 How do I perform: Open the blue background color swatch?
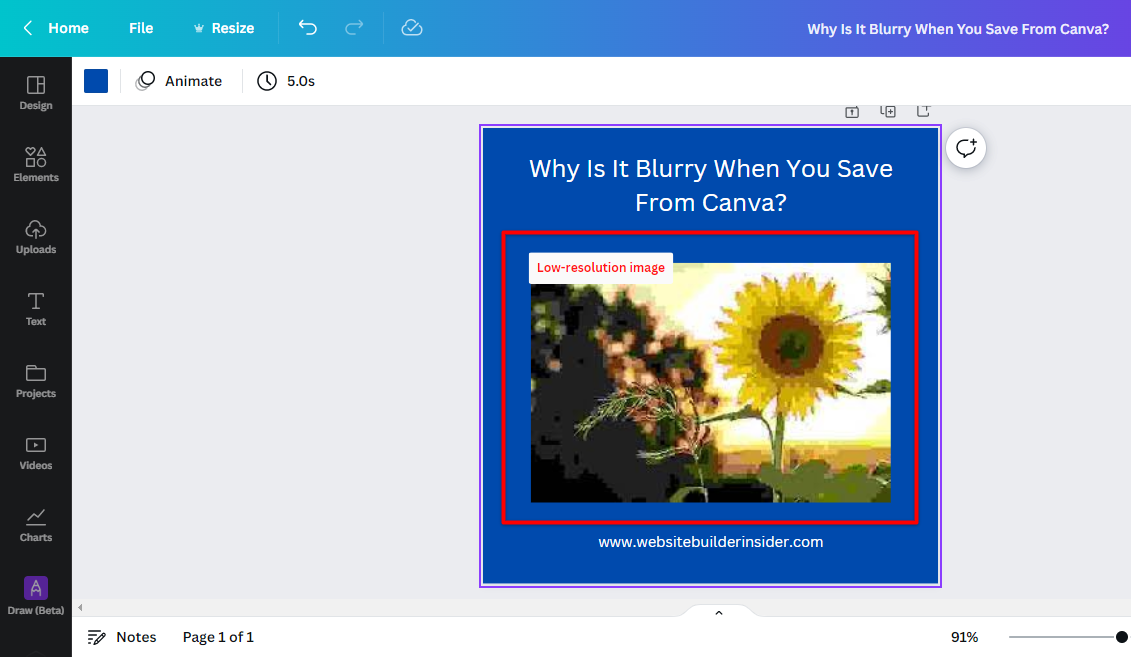[x=96, y=81]
